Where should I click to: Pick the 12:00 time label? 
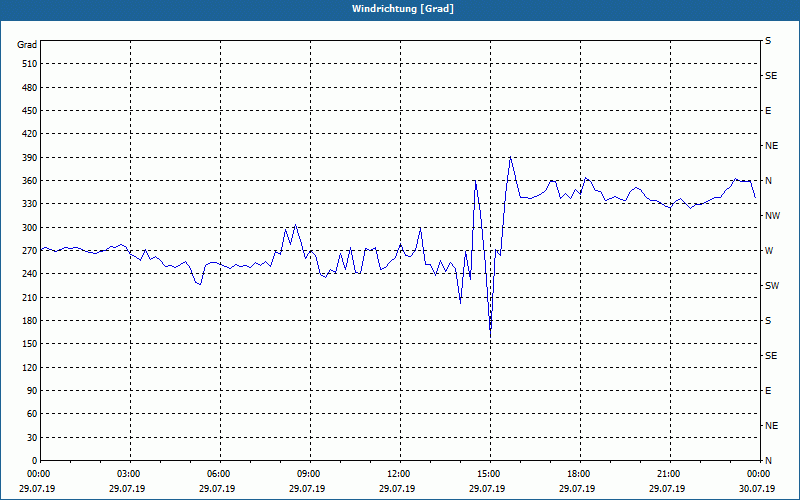point(397,474)
